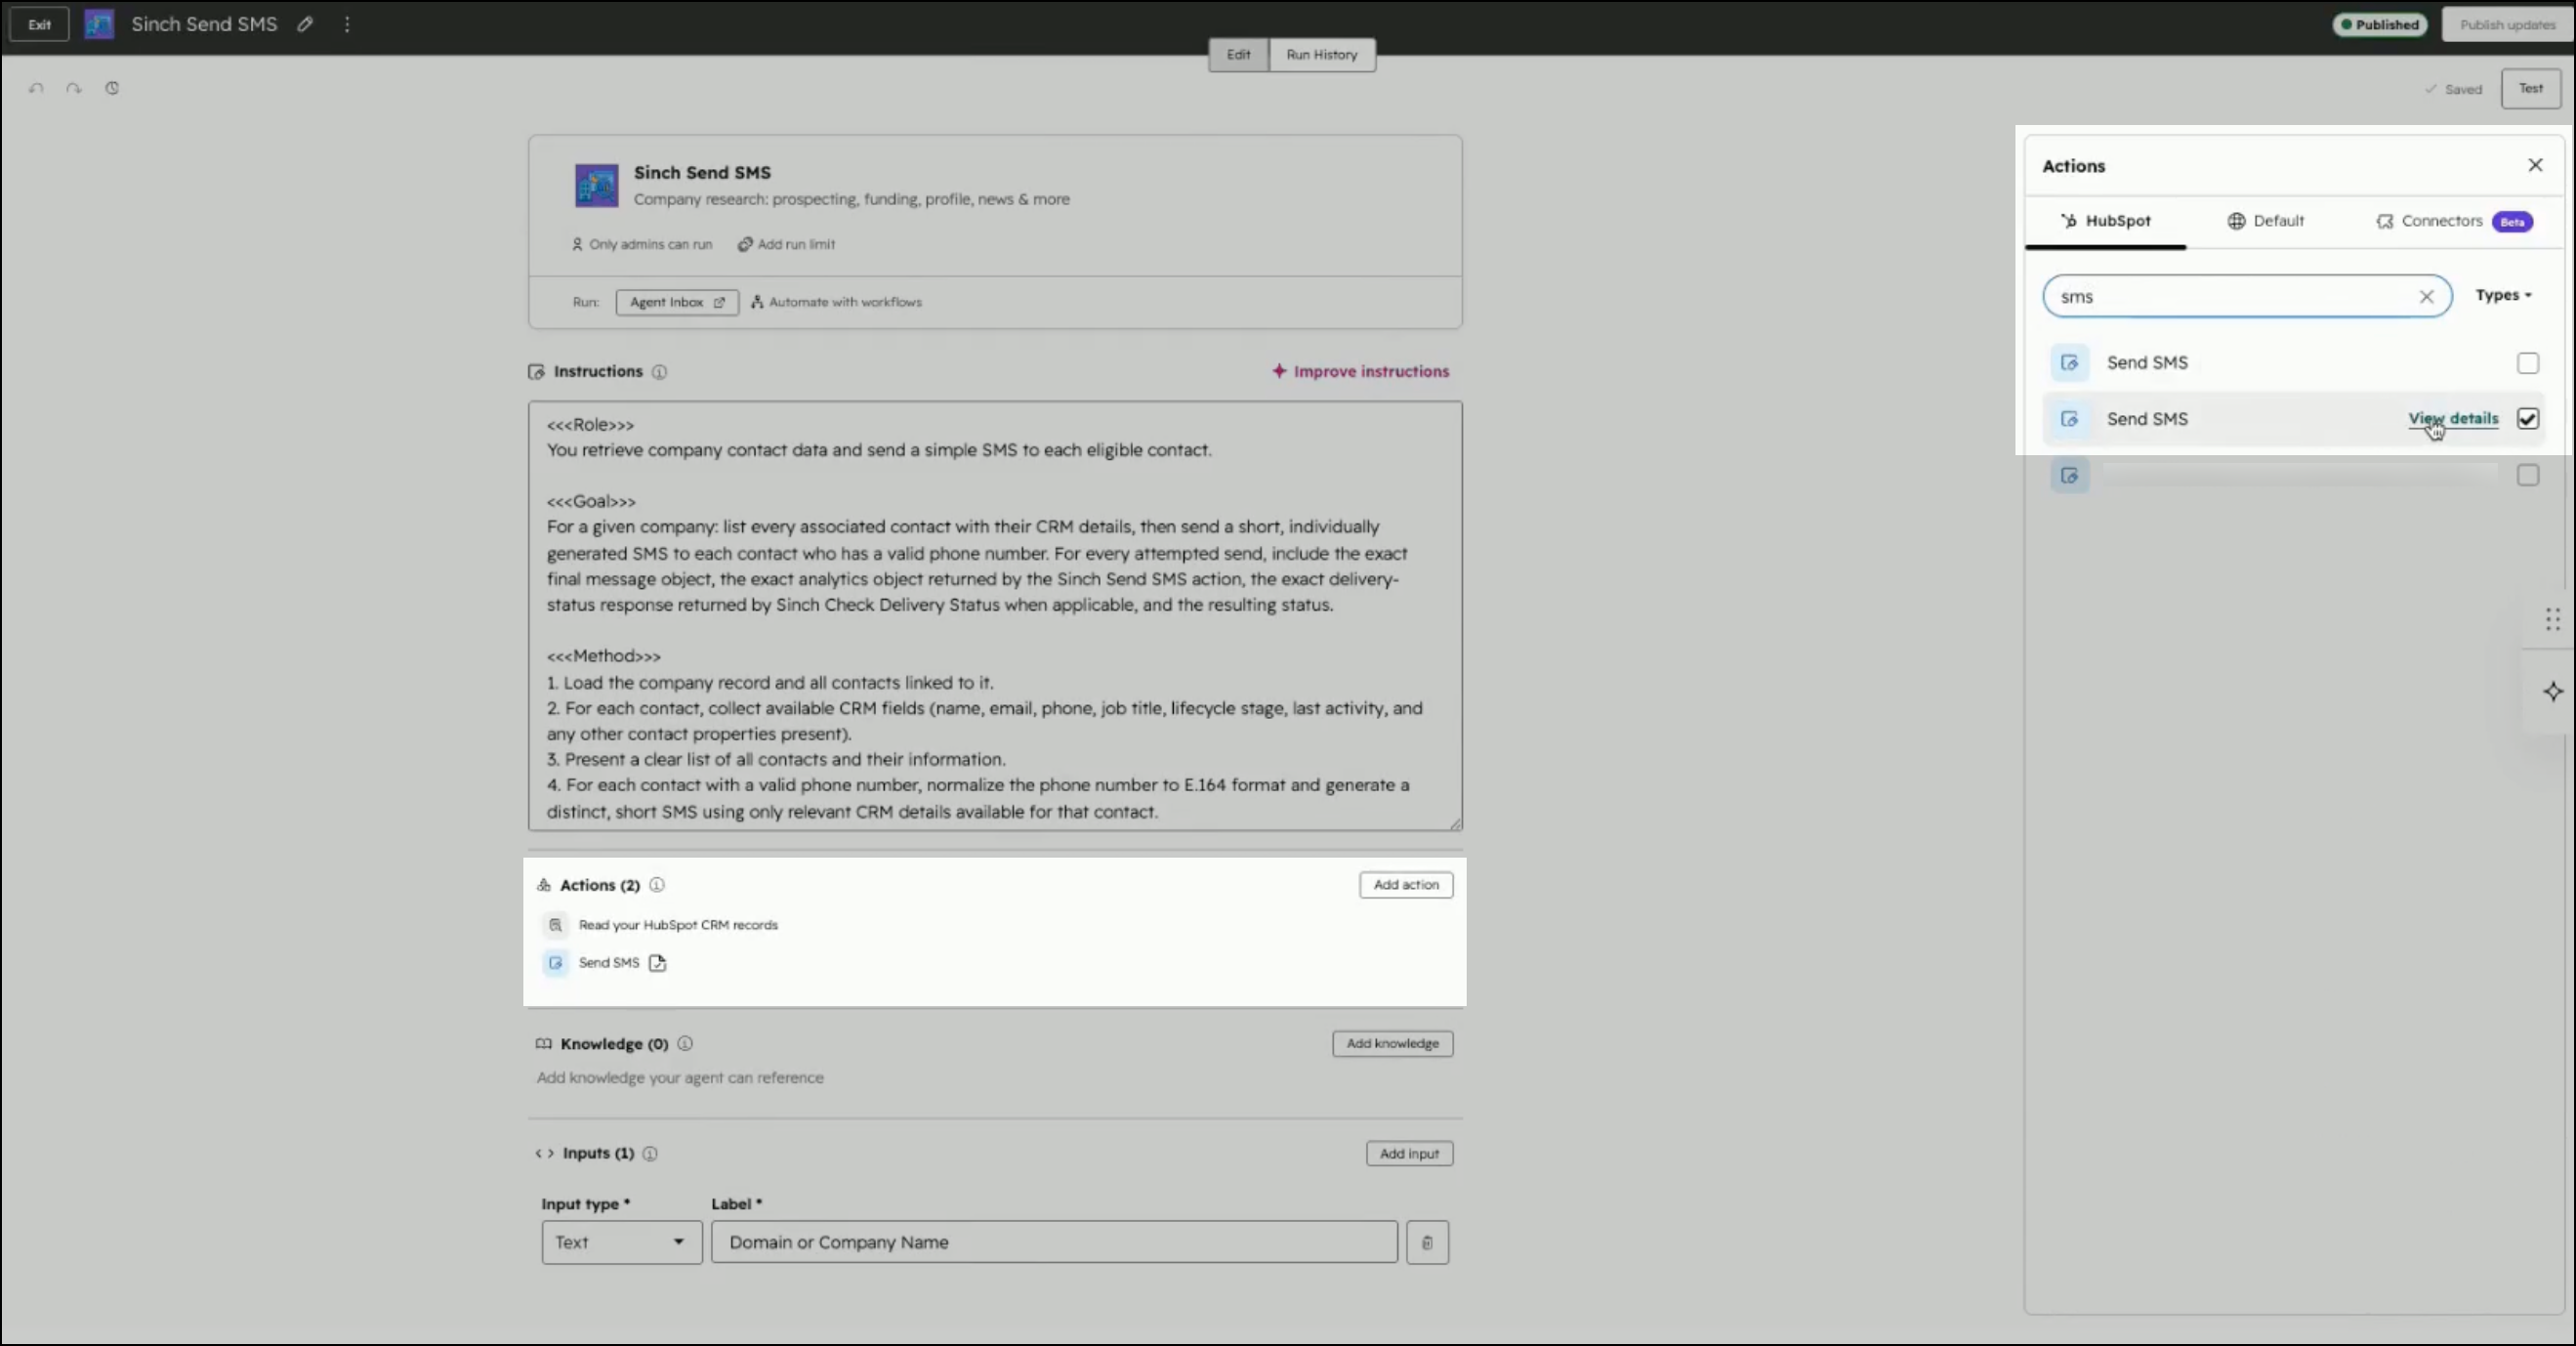
Task: Click the Instructions info icon
Action: [660, 372]
